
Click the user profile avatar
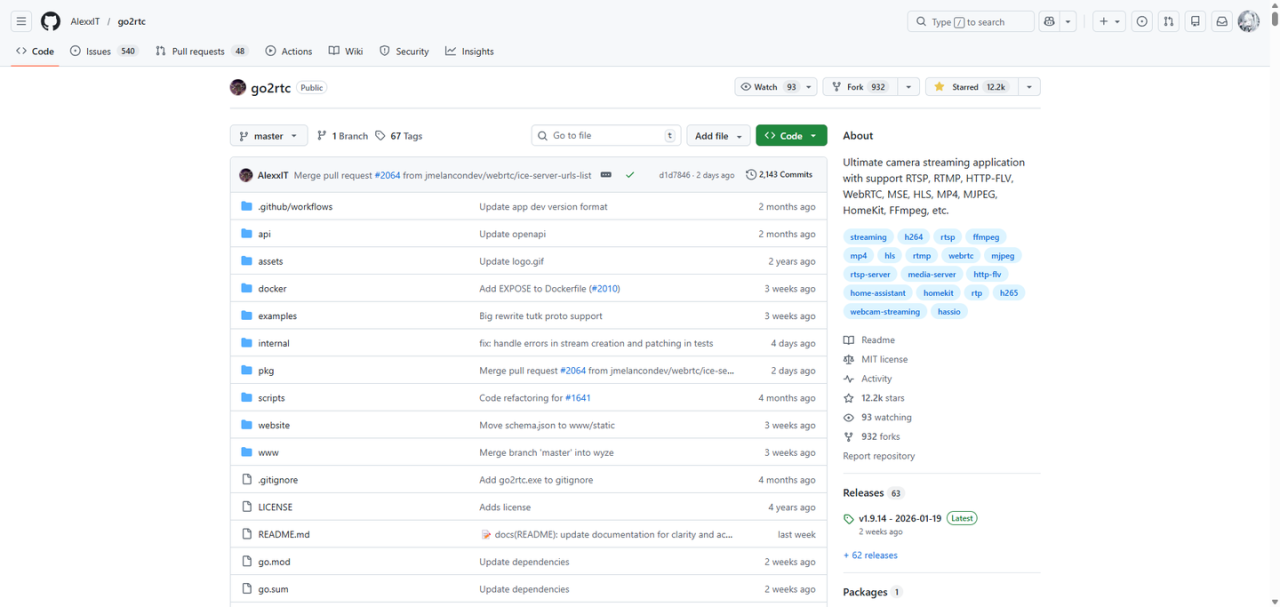[1248, 22]
